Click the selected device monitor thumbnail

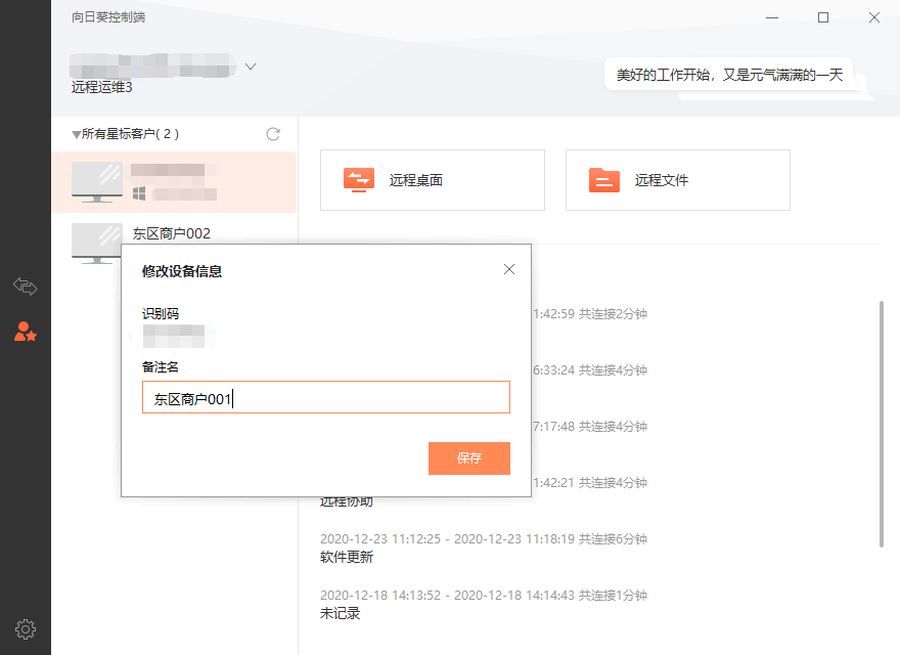click(97, 182)
